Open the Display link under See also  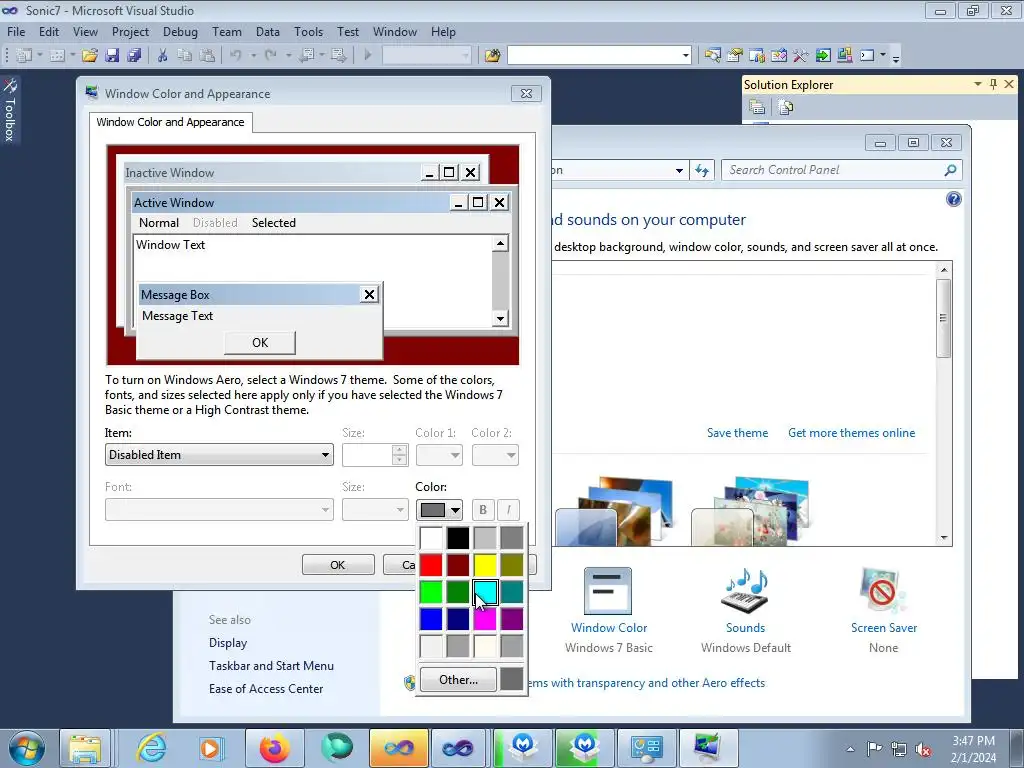click(228, 643)
